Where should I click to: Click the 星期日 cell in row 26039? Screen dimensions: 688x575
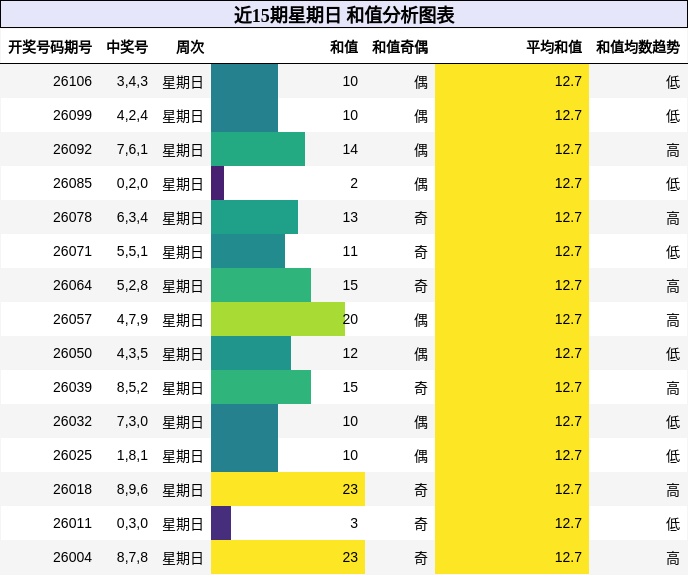click(183, 388)
